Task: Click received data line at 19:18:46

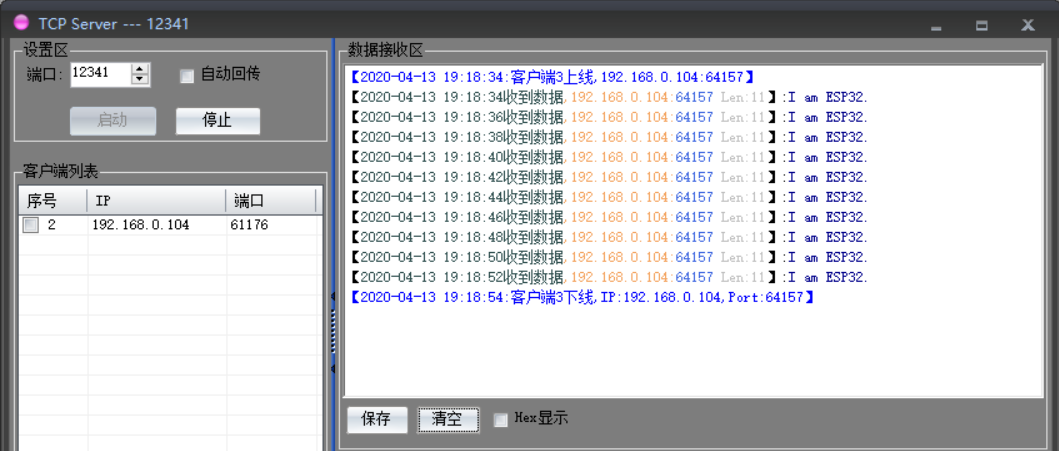Action: tap(609, 217)
